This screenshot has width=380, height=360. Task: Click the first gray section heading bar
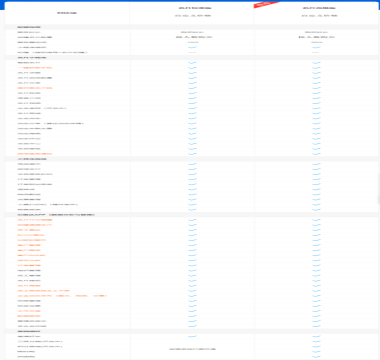[x=192, y=27]
